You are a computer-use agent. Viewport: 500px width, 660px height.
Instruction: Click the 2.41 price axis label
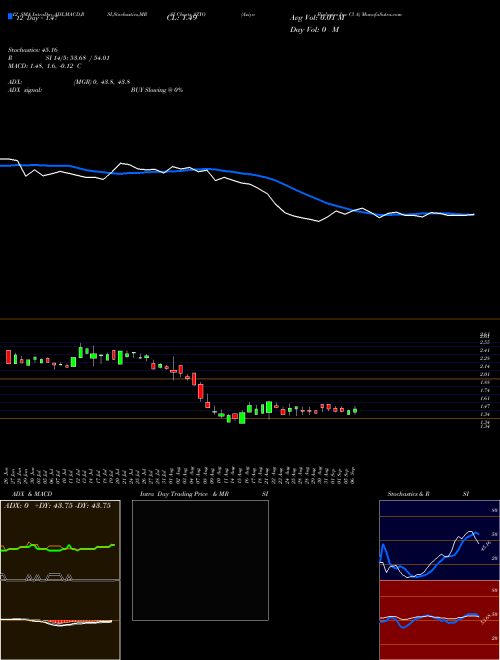pyautogui.click(x=485, y=350)
